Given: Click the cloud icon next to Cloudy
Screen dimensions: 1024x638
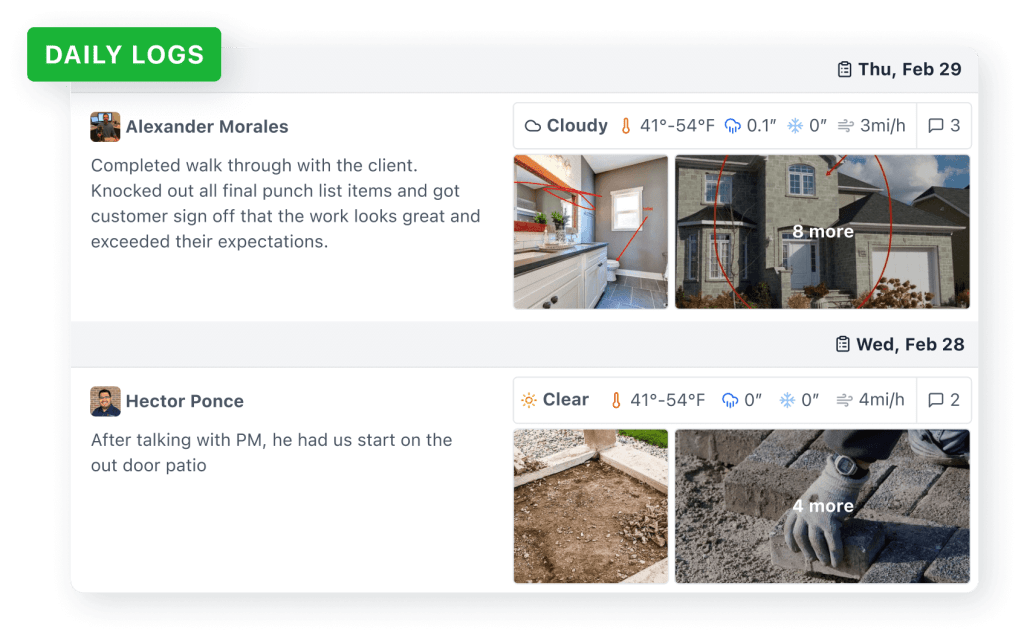Looking at the screenshot, I should (533, 126).
